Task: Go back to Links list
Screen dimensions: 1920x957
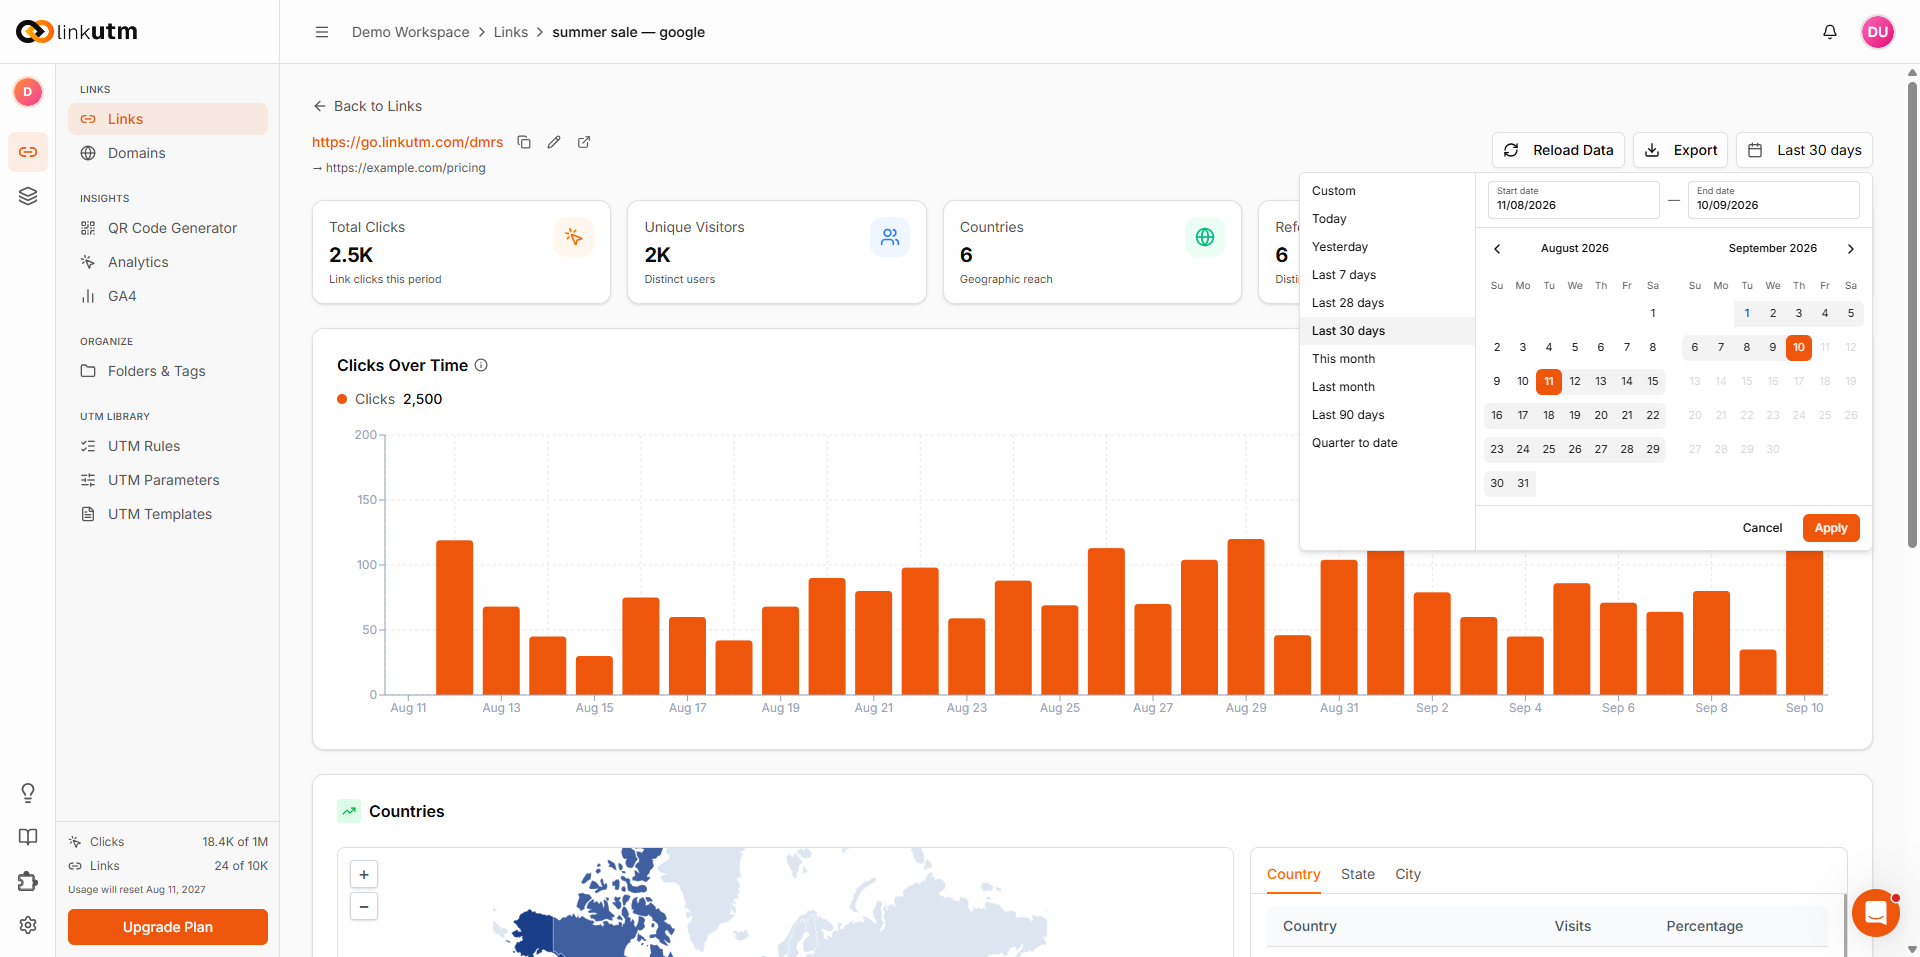Action: click(367, 106)
